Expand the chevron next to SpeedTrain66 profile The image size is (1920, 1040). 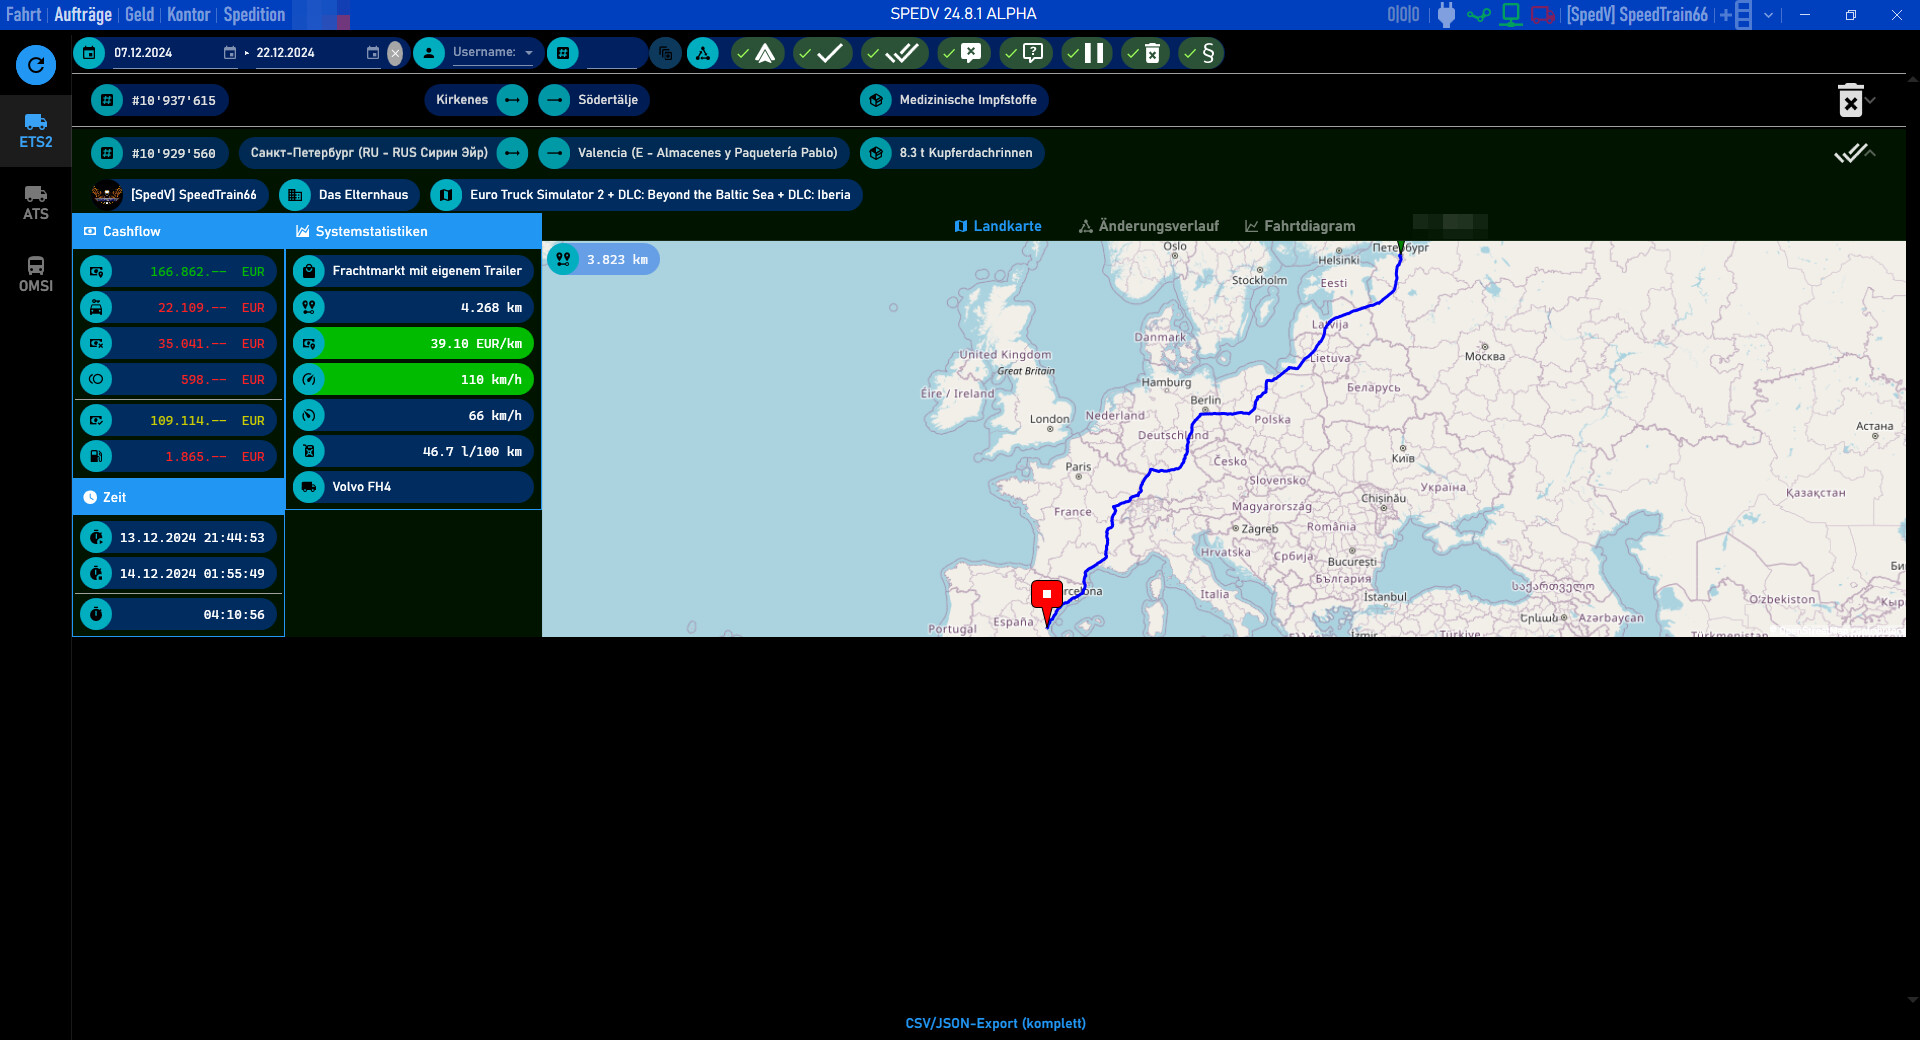click(1768, 15)
